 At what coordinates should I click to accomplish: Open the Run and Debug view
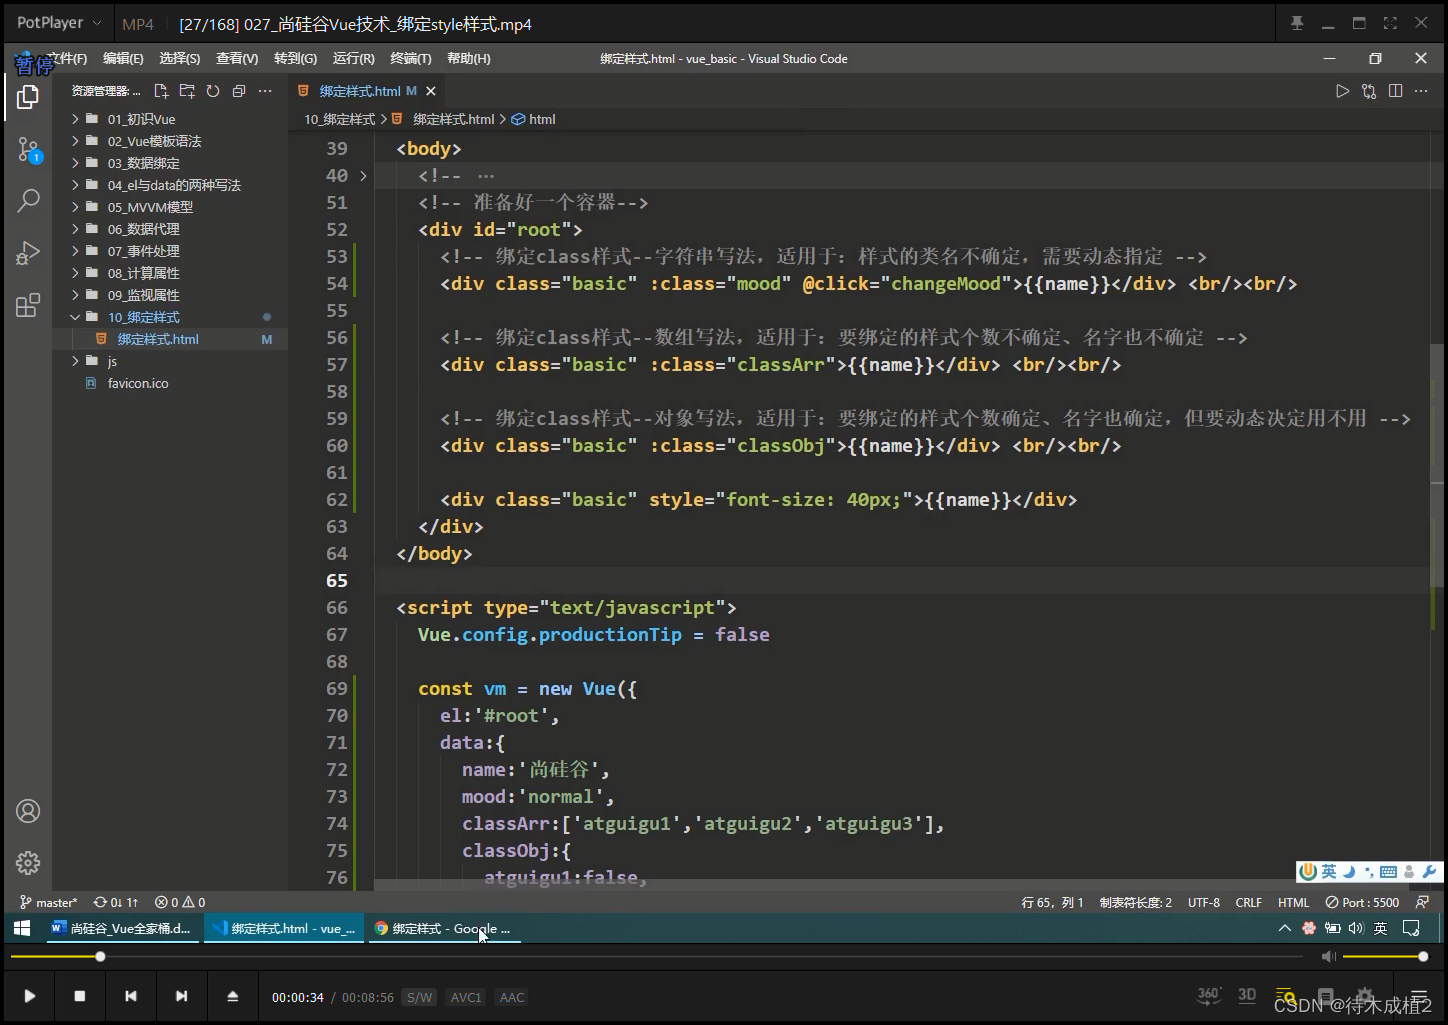tap(28, 253)
